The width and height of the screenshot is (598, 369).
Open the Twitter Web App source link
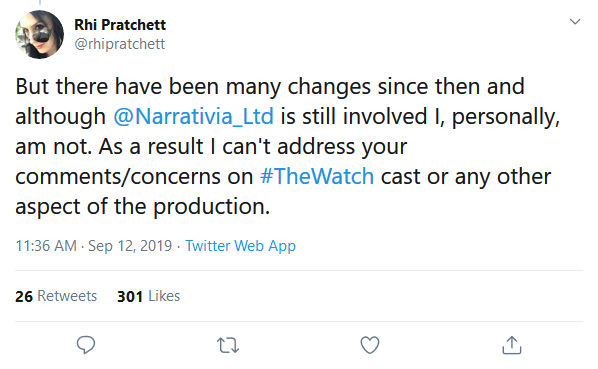click(x=240, y=246)
